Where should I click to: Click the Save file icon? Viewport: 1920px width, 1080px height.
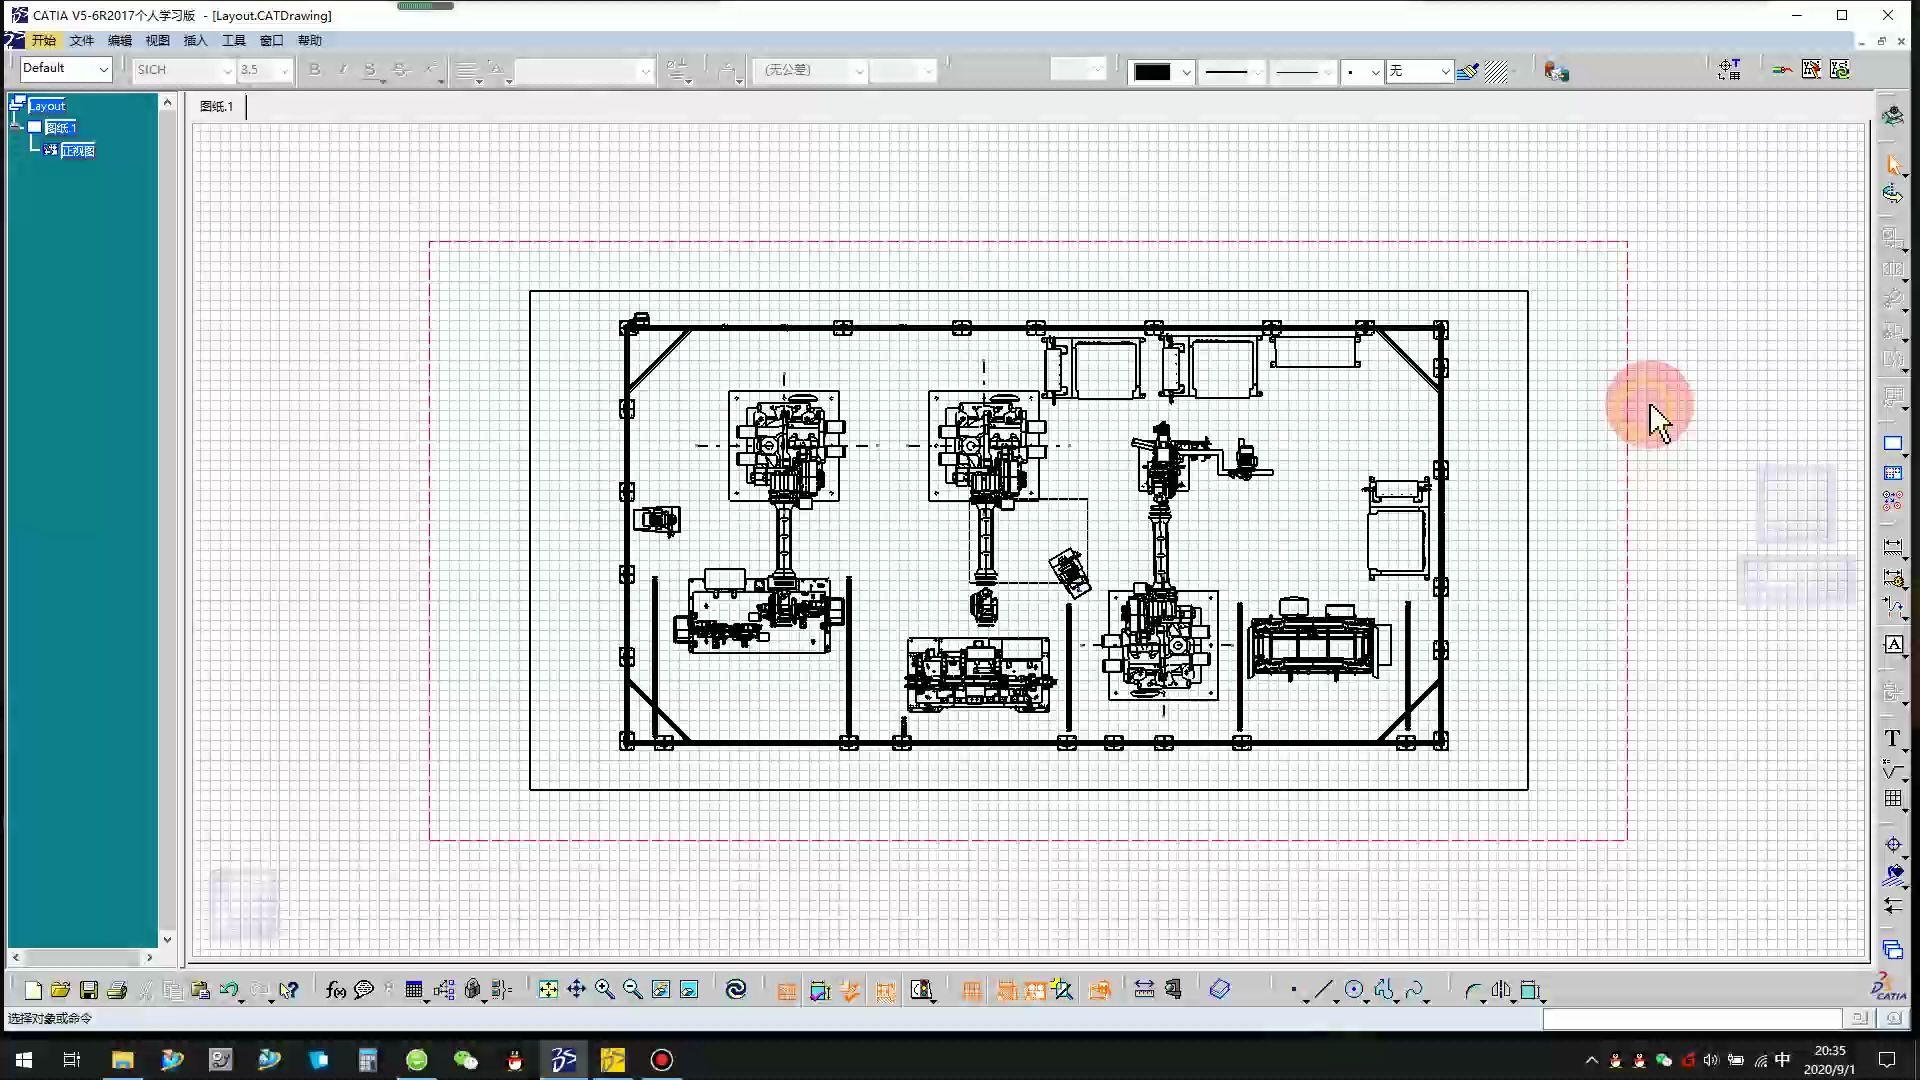pos(89,990)
